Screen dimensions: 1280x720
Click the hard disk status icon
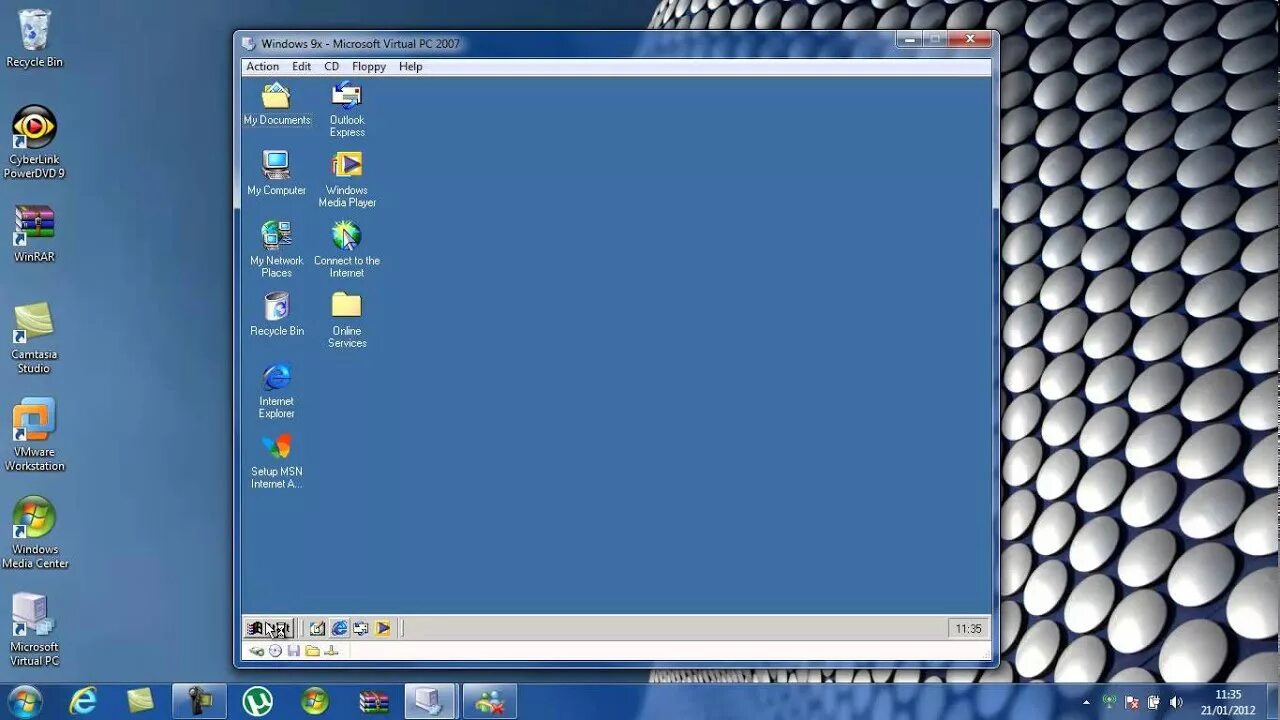pyautogui.click(x=257, y=651)
